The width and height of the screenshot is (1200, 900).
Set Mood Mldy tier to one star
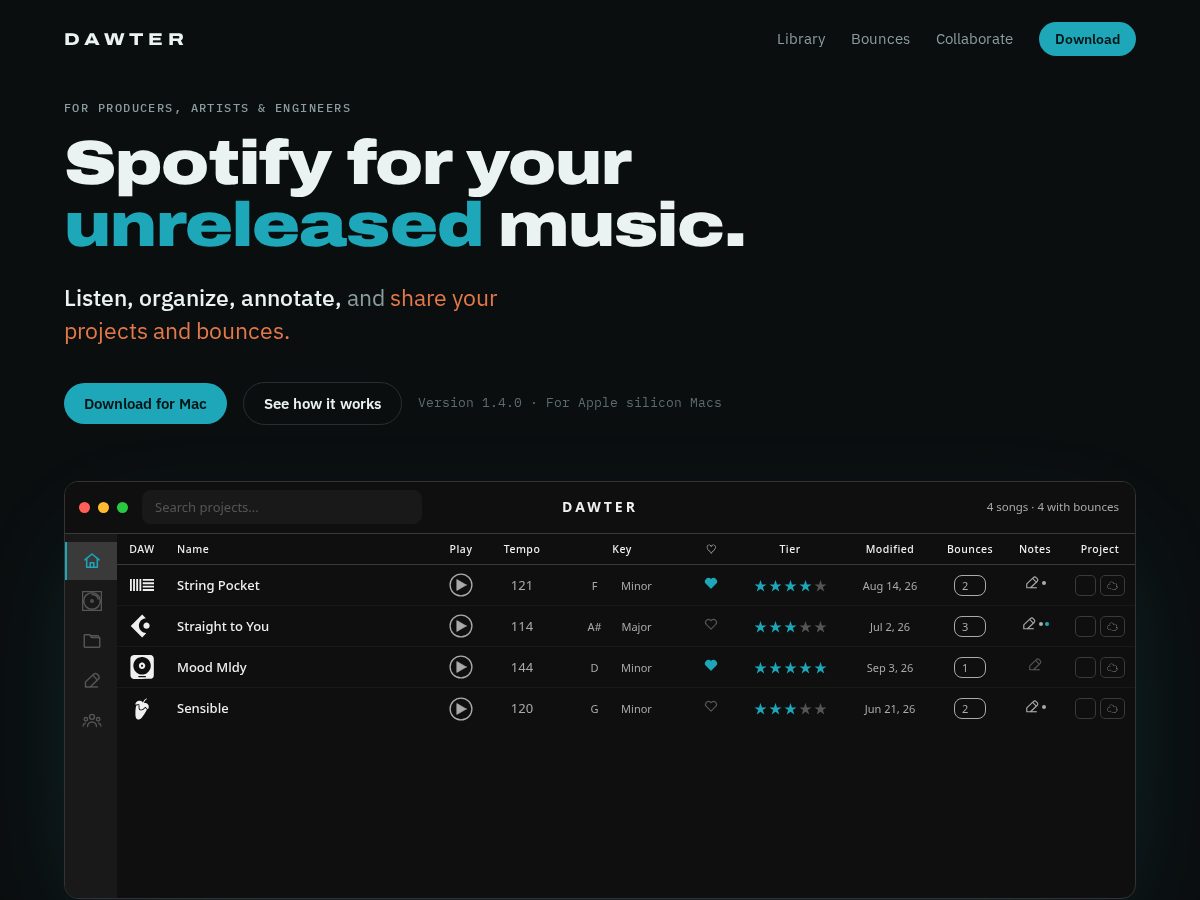point(760,668)
